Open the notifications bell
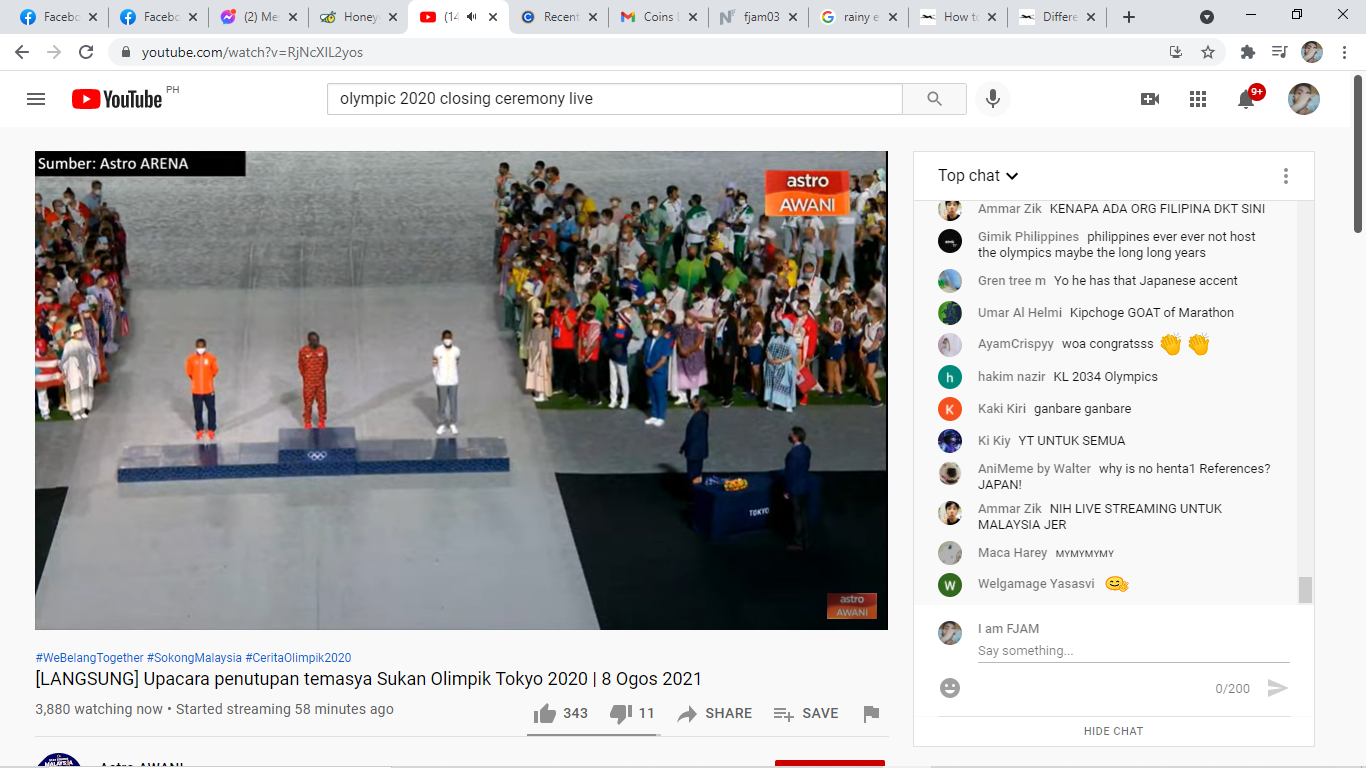Image resolution: width=1366 pixels, height=768 pixels. point(1246,99)
